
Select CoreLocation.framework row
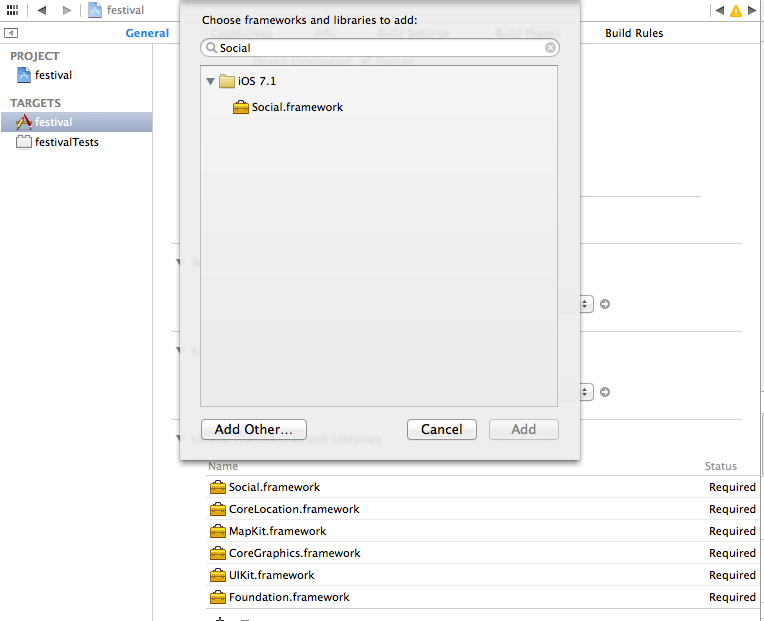[482, 509]
